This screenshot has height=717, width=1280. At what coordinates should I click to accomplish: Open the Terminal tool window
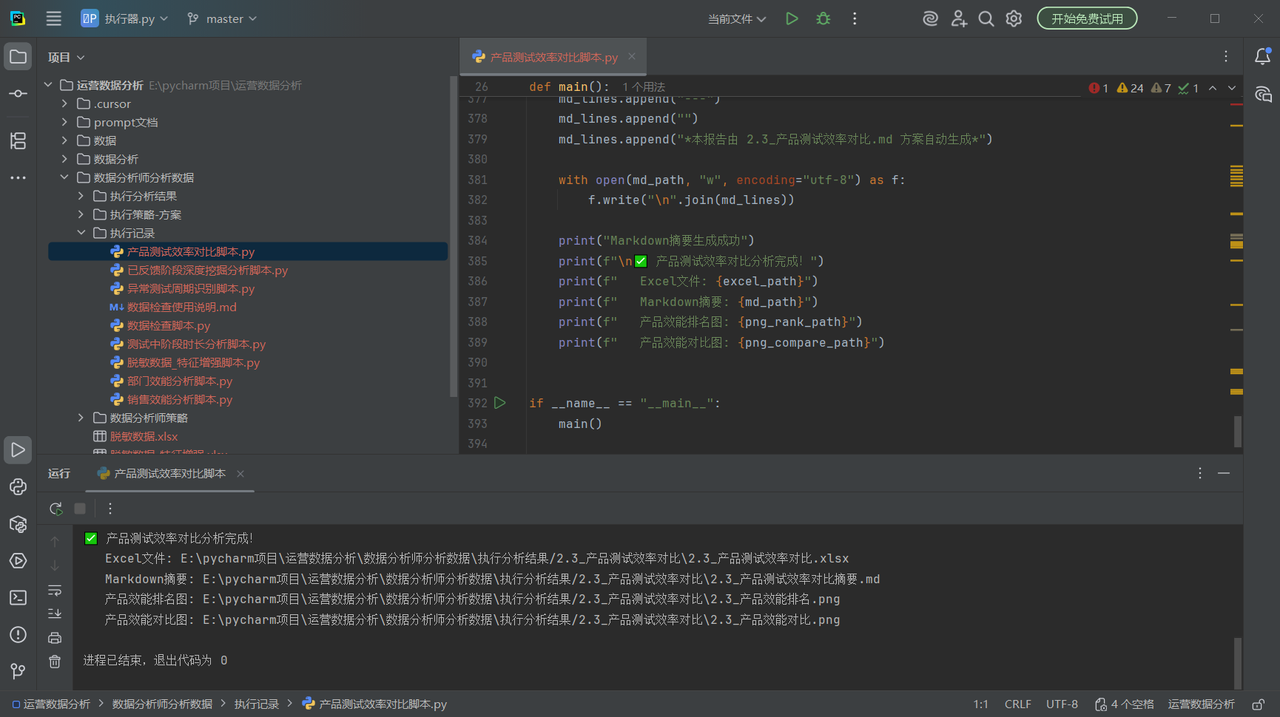(x=18, y=598)
